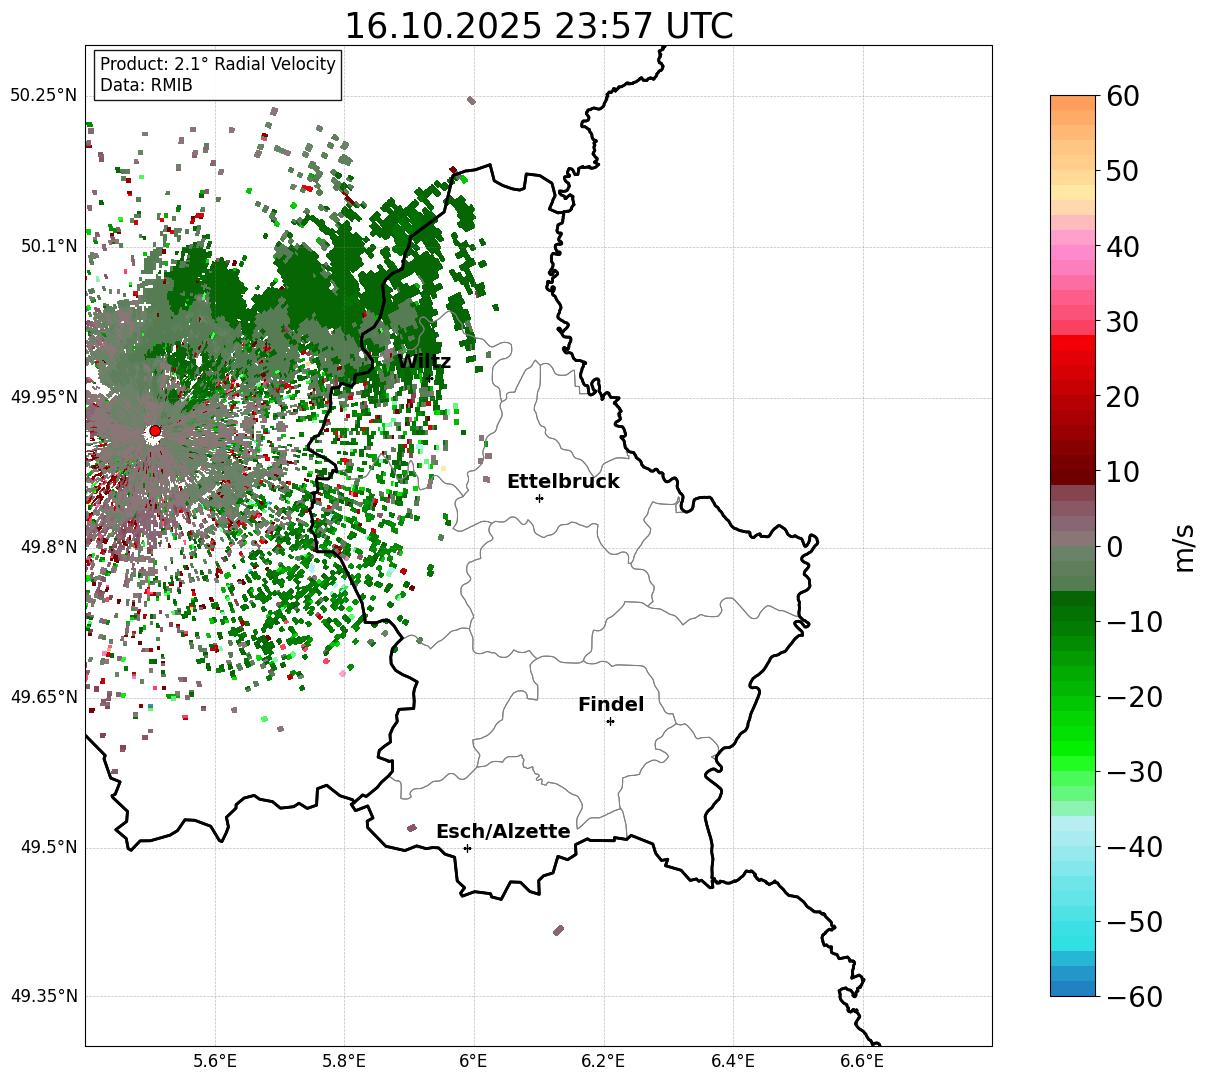Click the colorbar 40 tick label
The width and height of the screenshot is (1207, 1081).
pyautogui.click(x=1121, y=246)
